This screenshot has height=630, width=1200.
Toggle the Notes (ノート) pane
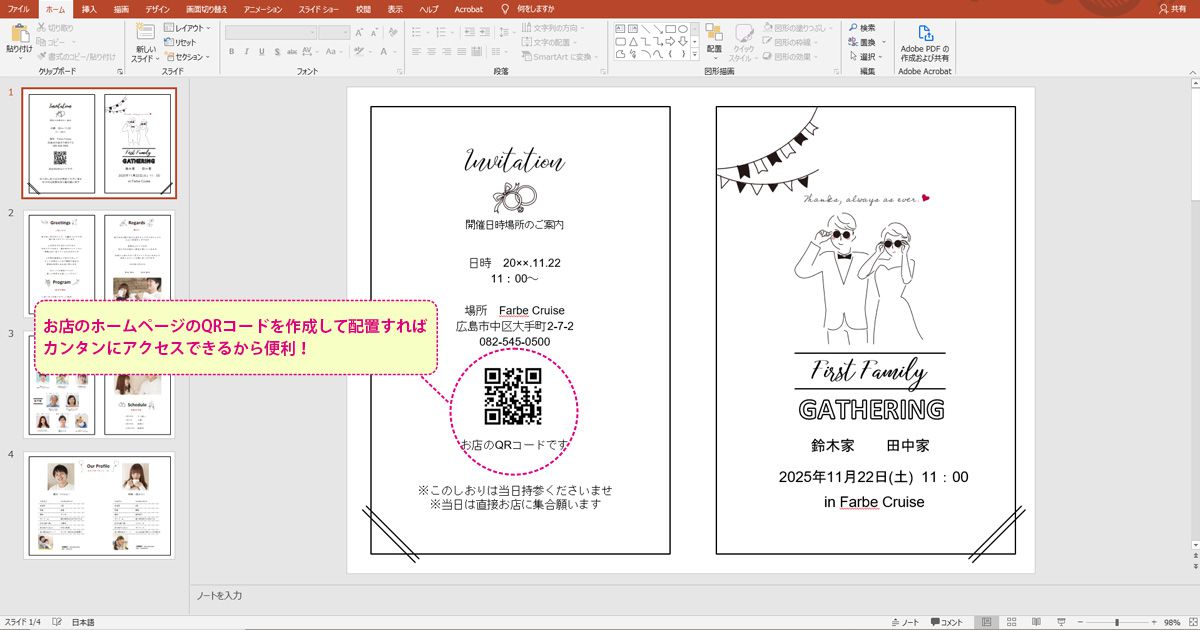click(903, 622)
